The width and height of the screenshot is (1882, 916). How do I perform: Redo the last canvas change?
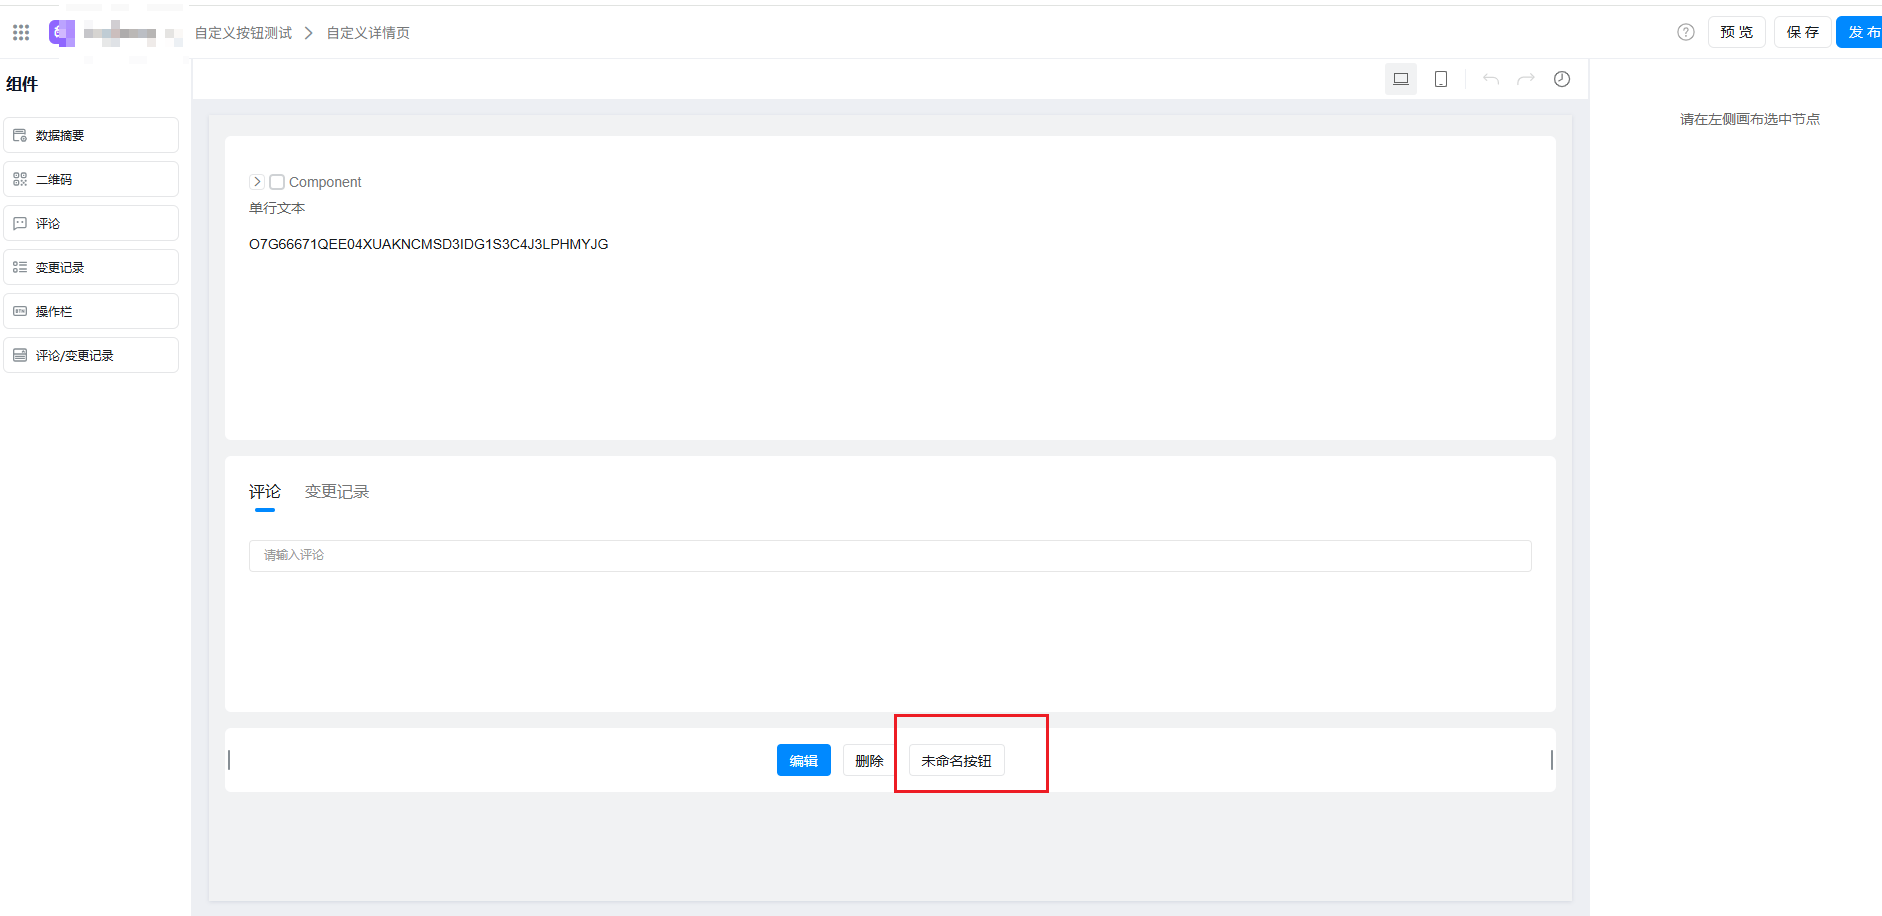(1526, 79)
